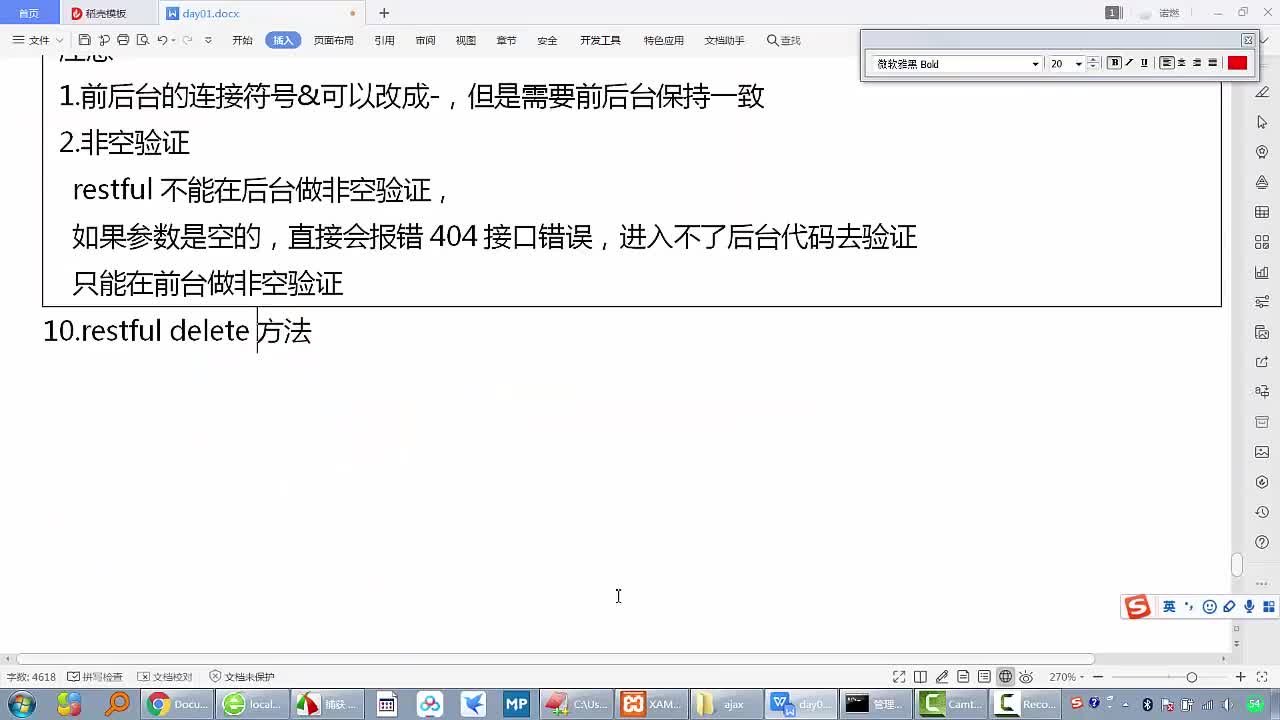The image size is (1280, 720).
Task: Redo the last action
Action: pos(187,40)
